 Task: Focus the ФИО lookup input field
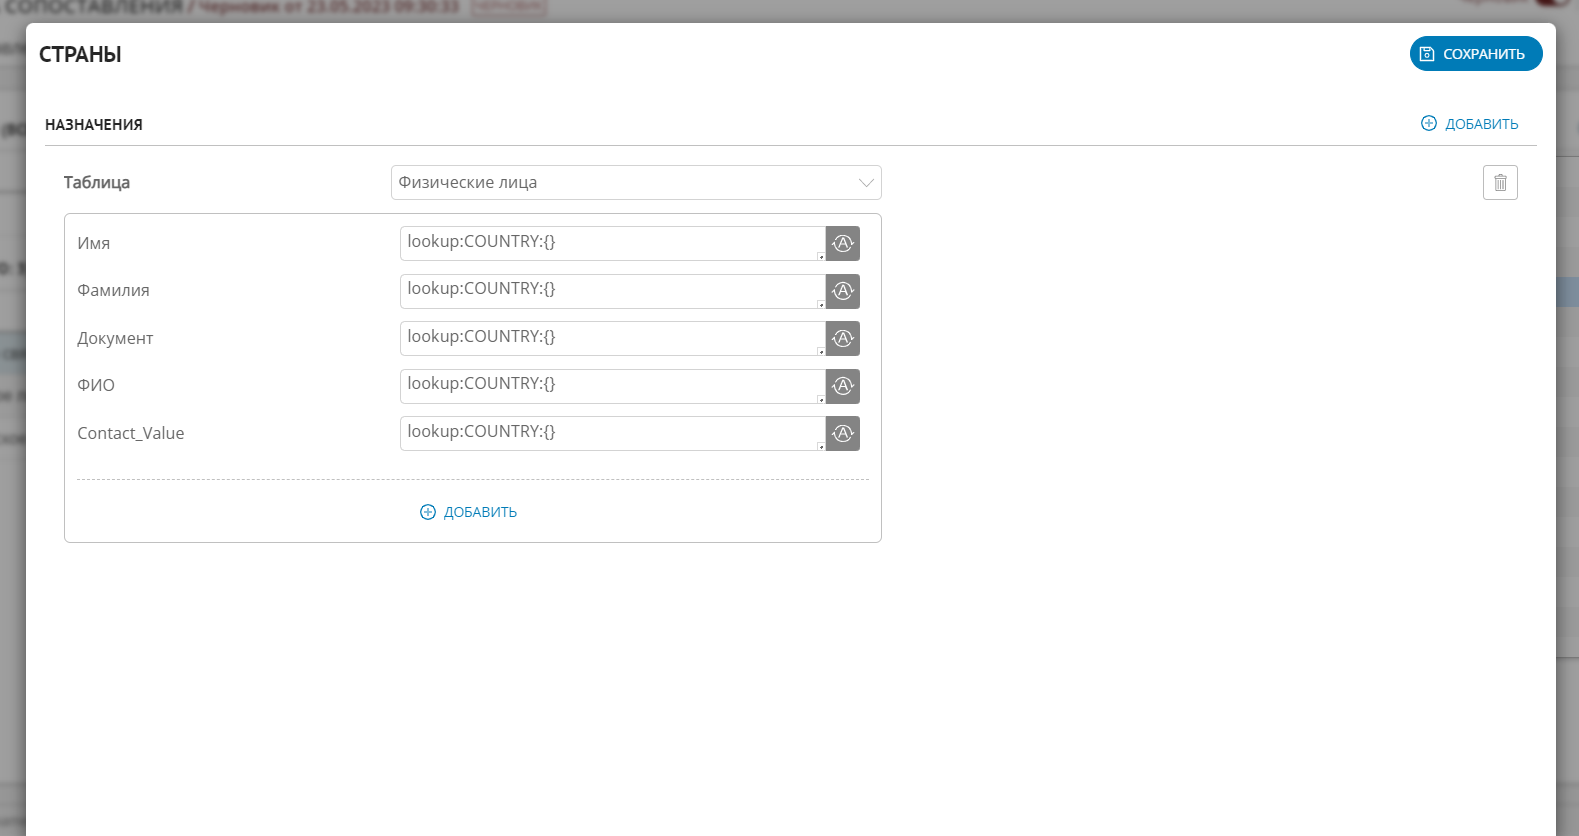(x=613, y=386)
